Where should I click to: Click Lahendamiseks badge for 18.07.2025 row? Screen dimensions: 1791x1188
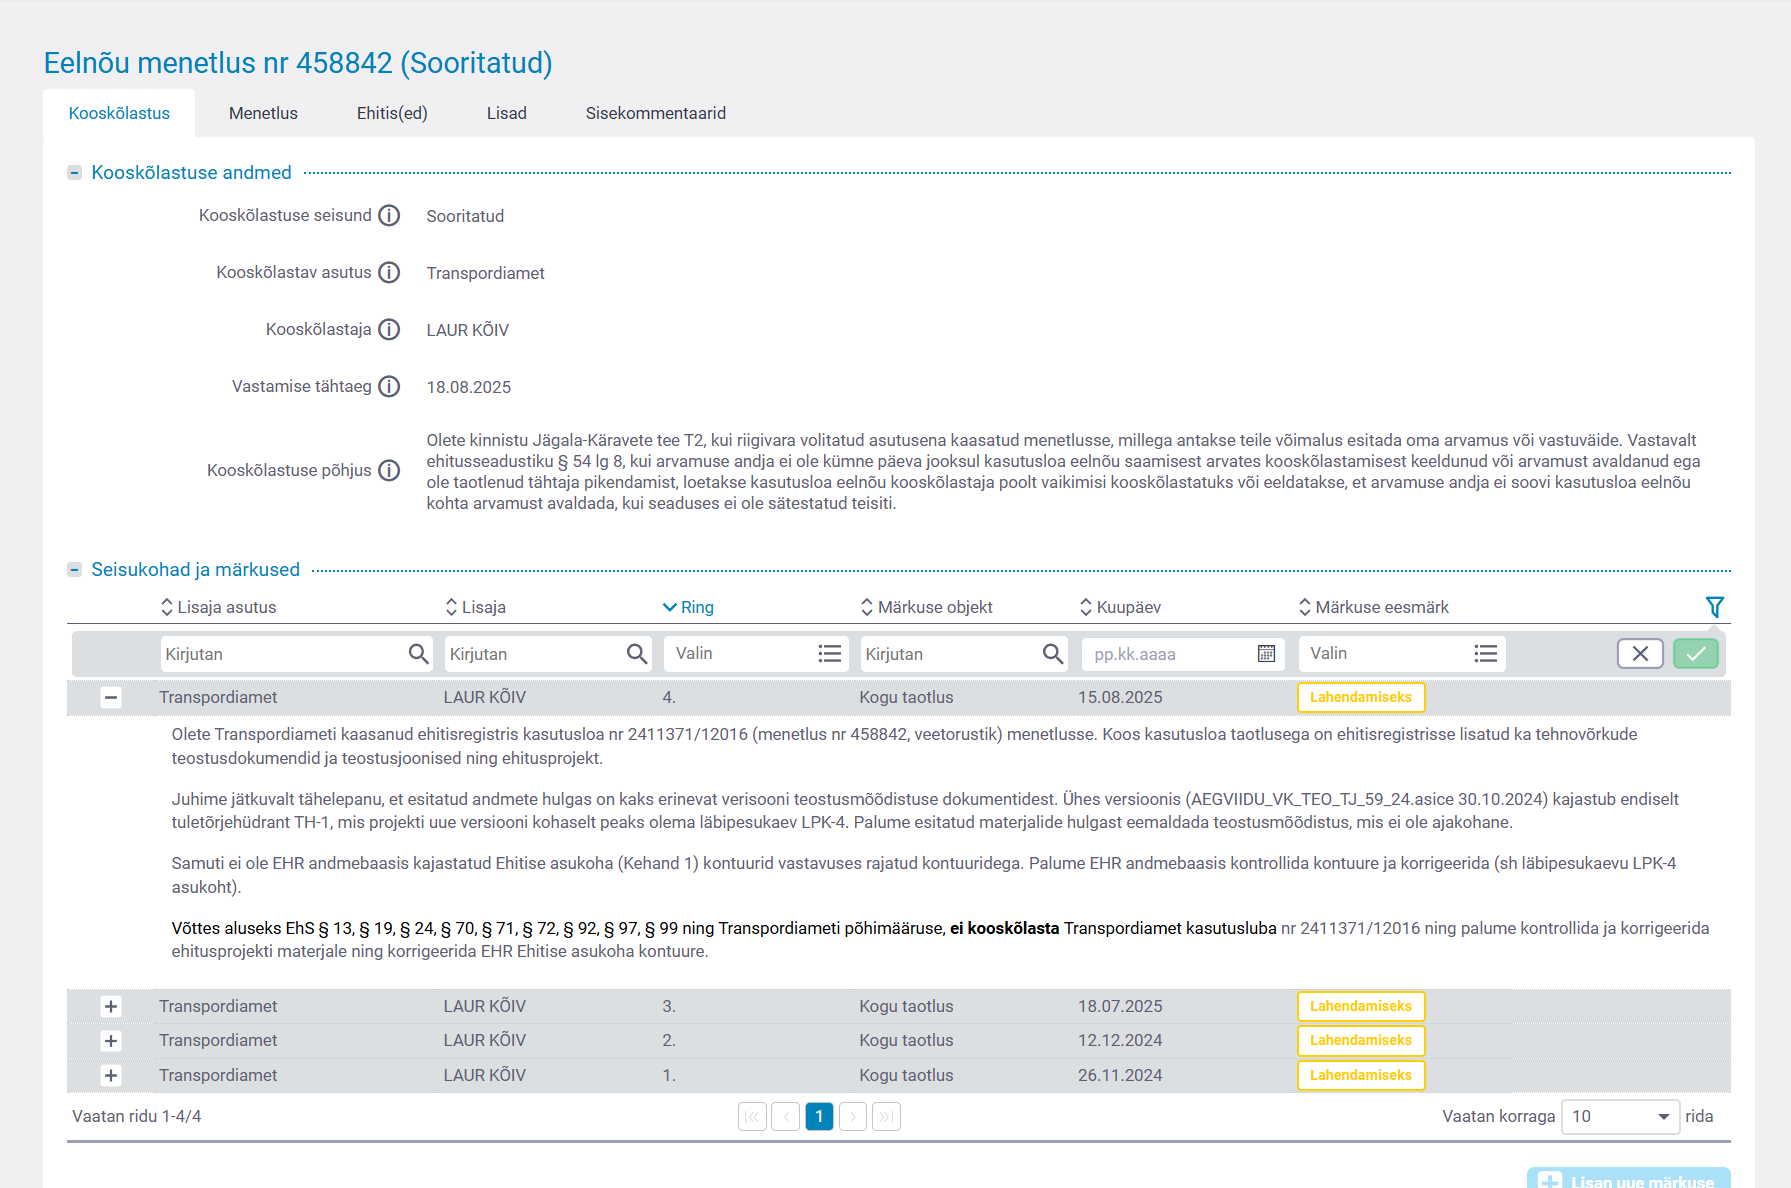tap(1361, 1007)
